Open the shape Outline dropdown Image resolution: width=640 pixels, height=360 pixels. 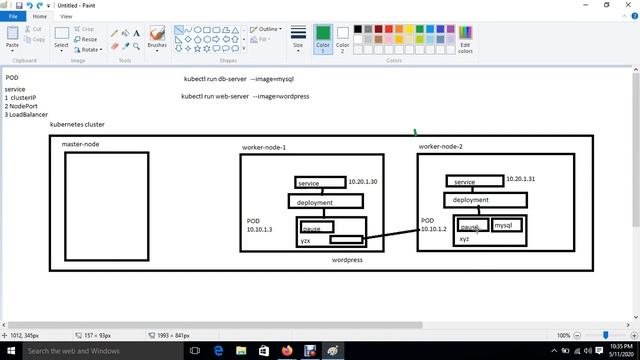coord(266,29)
